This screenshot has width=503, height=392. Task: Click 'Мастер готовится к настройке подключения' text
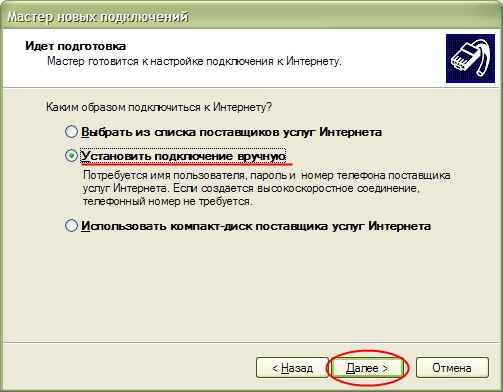tap(194, 61)
